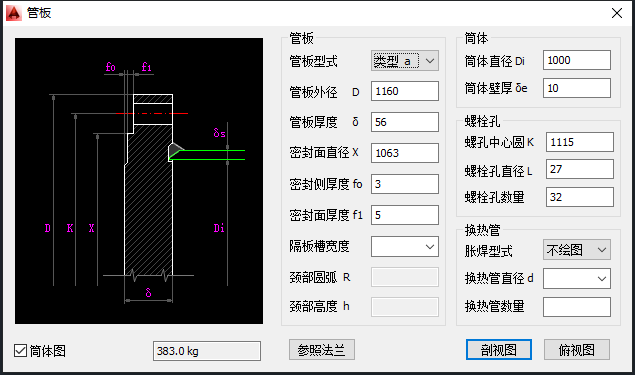Click the disabled 颈部圆弧 R field
Viewport: 635px width, 375px height.
405,277
